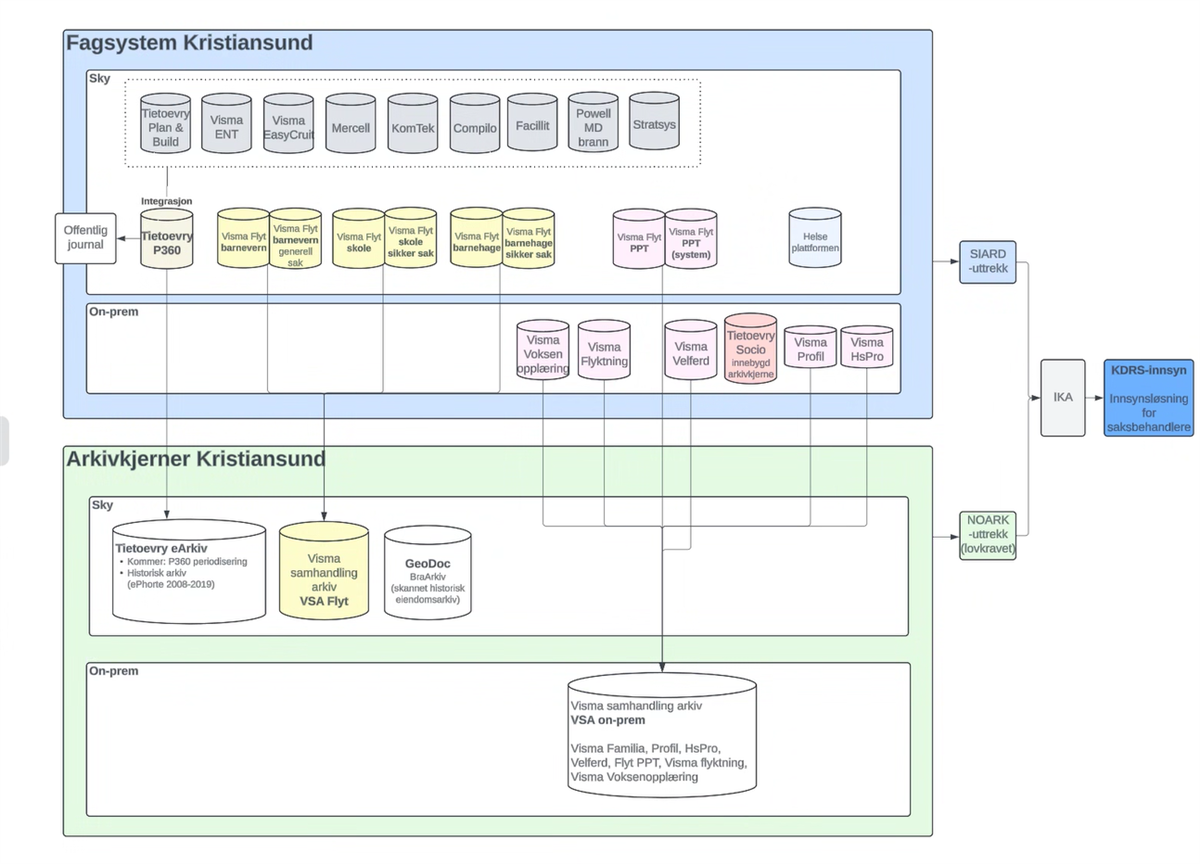Click the On-prem label in Arkivkjerner

[113, 671]
